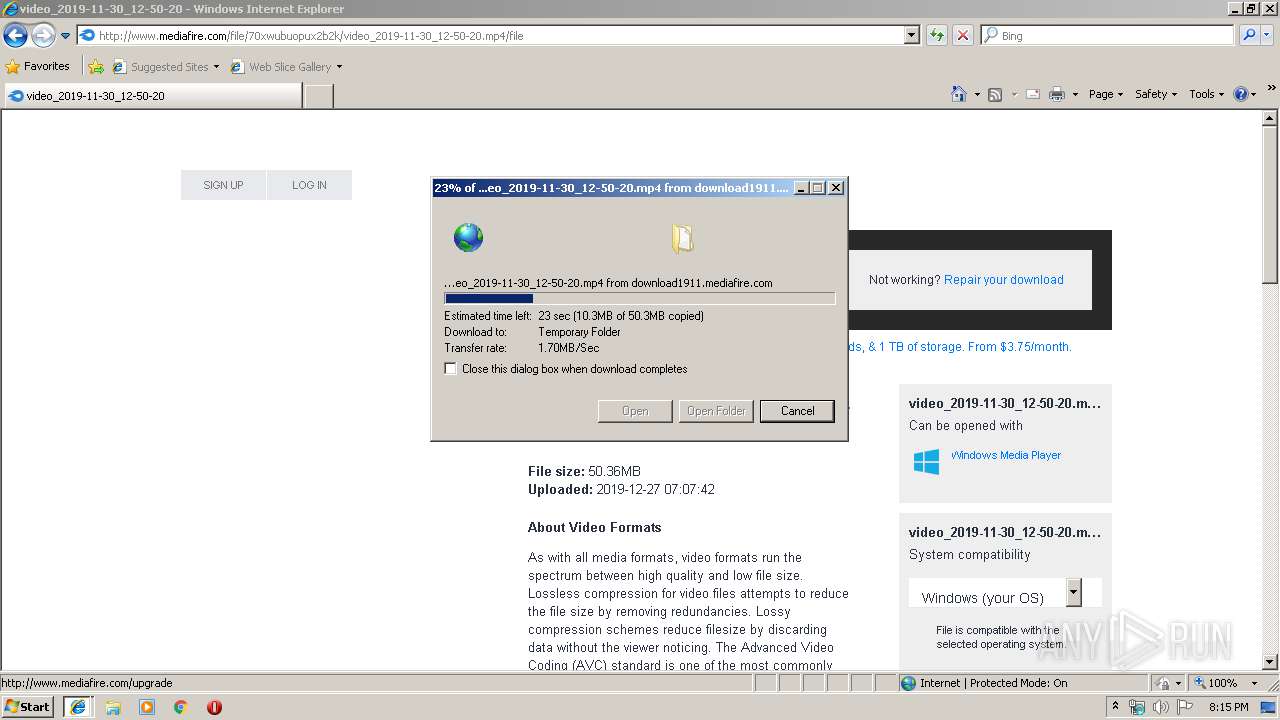Launch the media player taskbar icon

tap(147, 707)
